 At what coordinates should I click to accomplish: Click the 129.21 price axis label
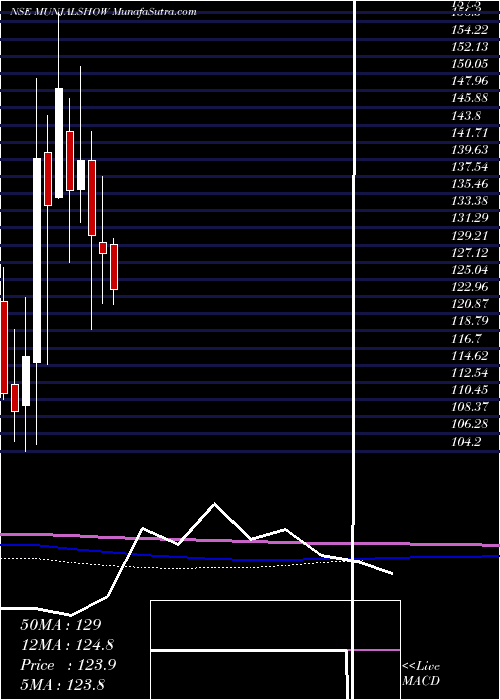(x=470, y=235)
